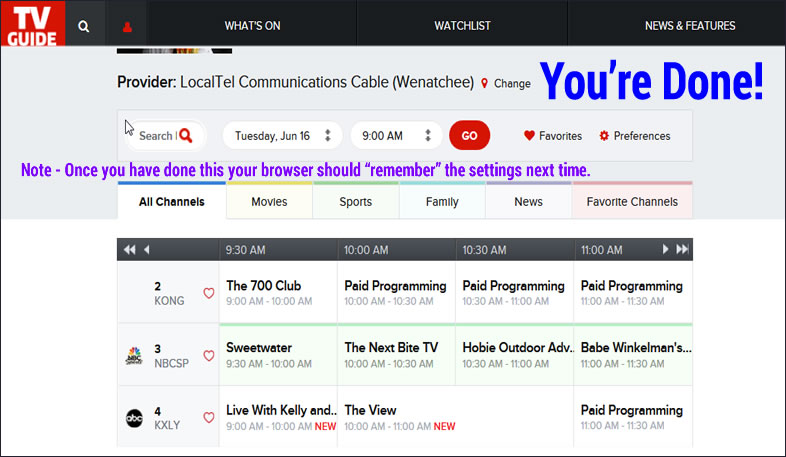Click the 9:30 AM time header
This screenshot has height=457, width=786.
(245, 250)
